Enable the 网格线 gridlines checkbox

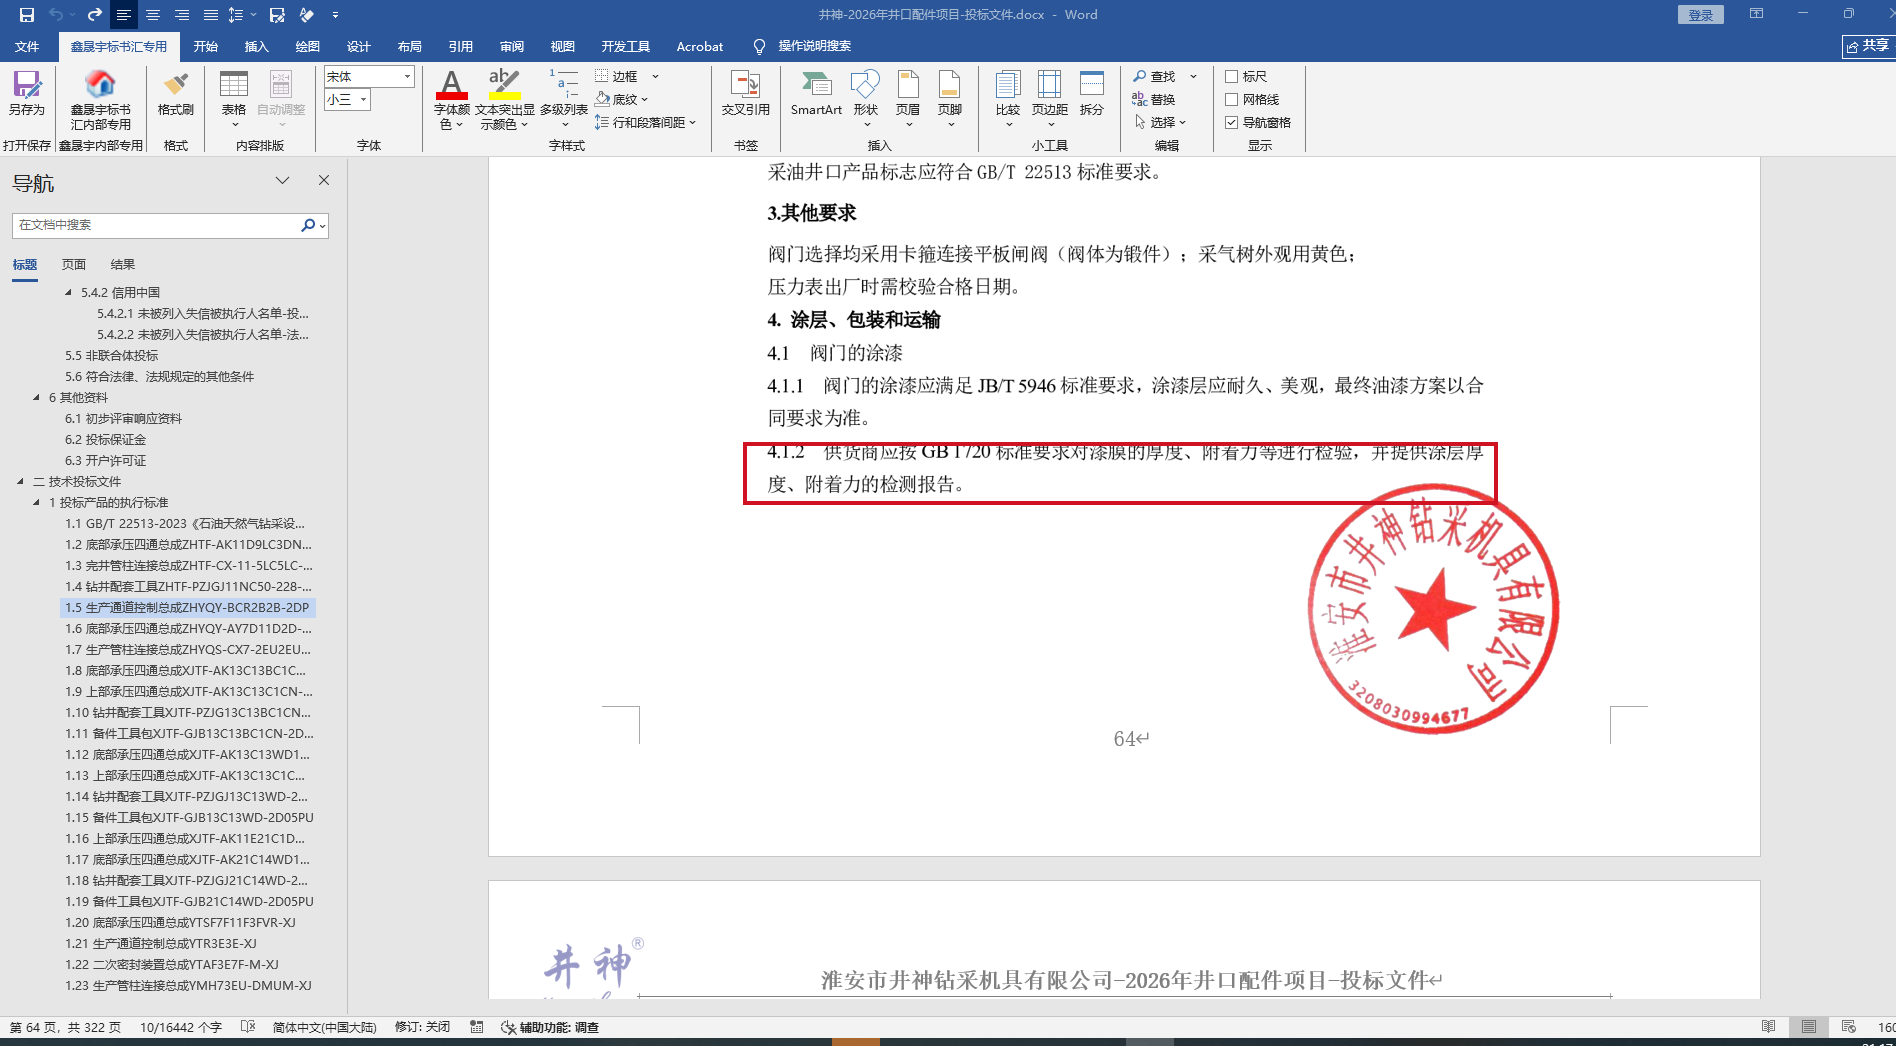tap(1232, 100)
